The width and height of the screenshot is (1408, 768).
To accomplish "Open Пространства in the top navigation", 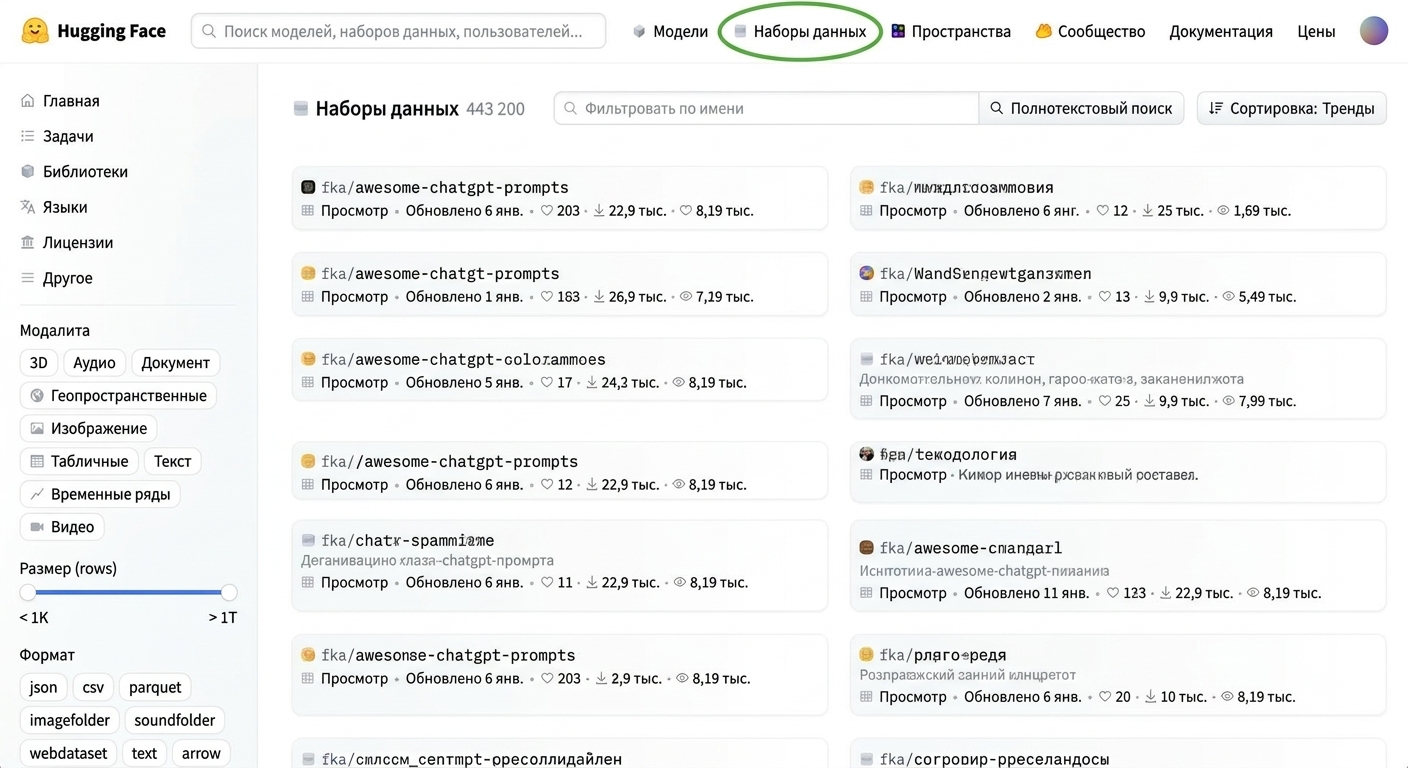I will (950, 31).
